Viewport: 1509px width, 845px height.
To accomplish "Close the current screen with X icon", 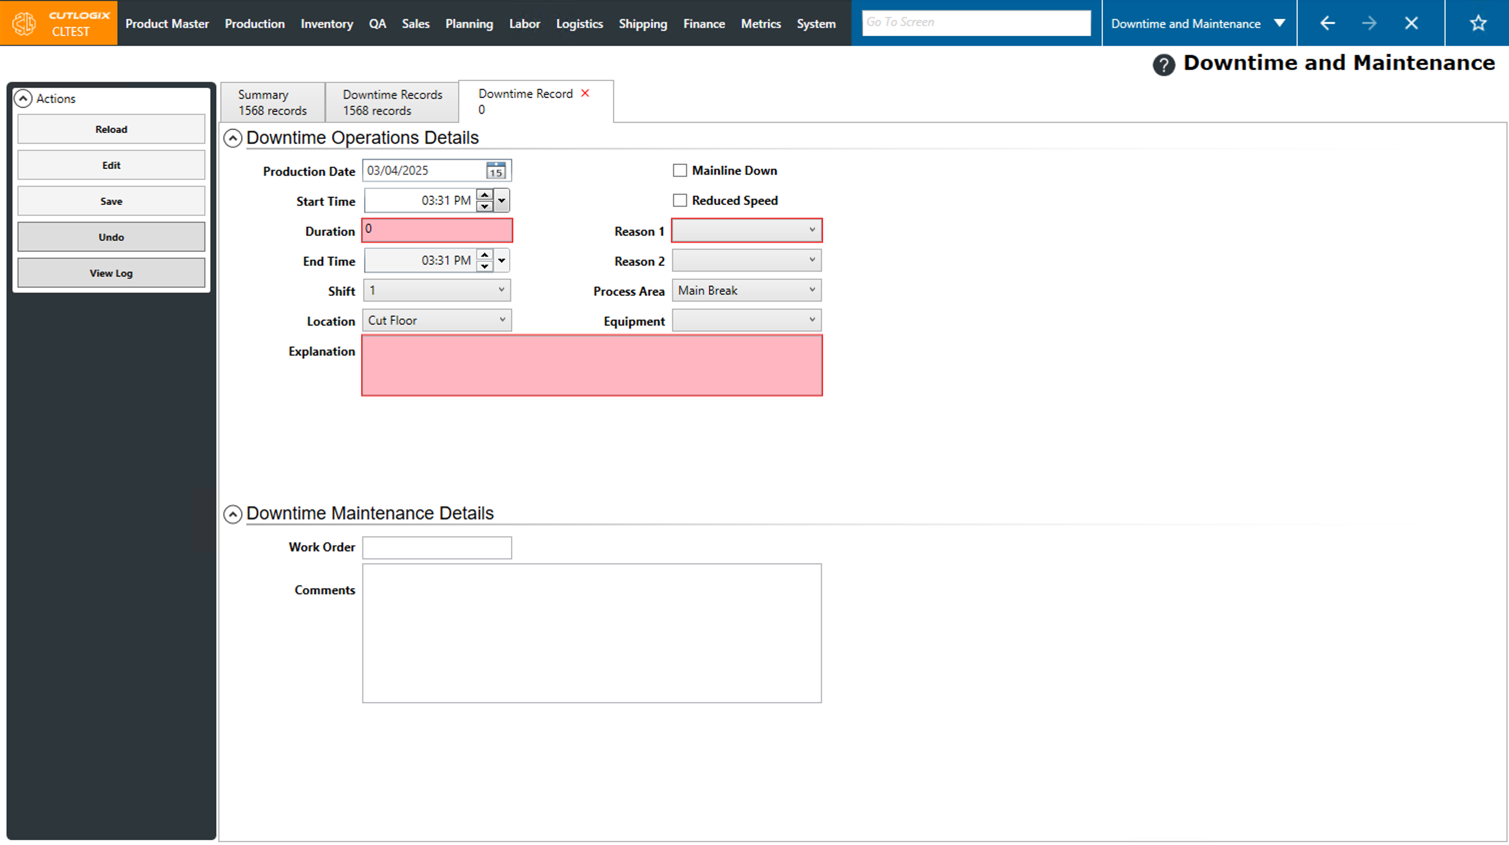I will pos(1411,23).
